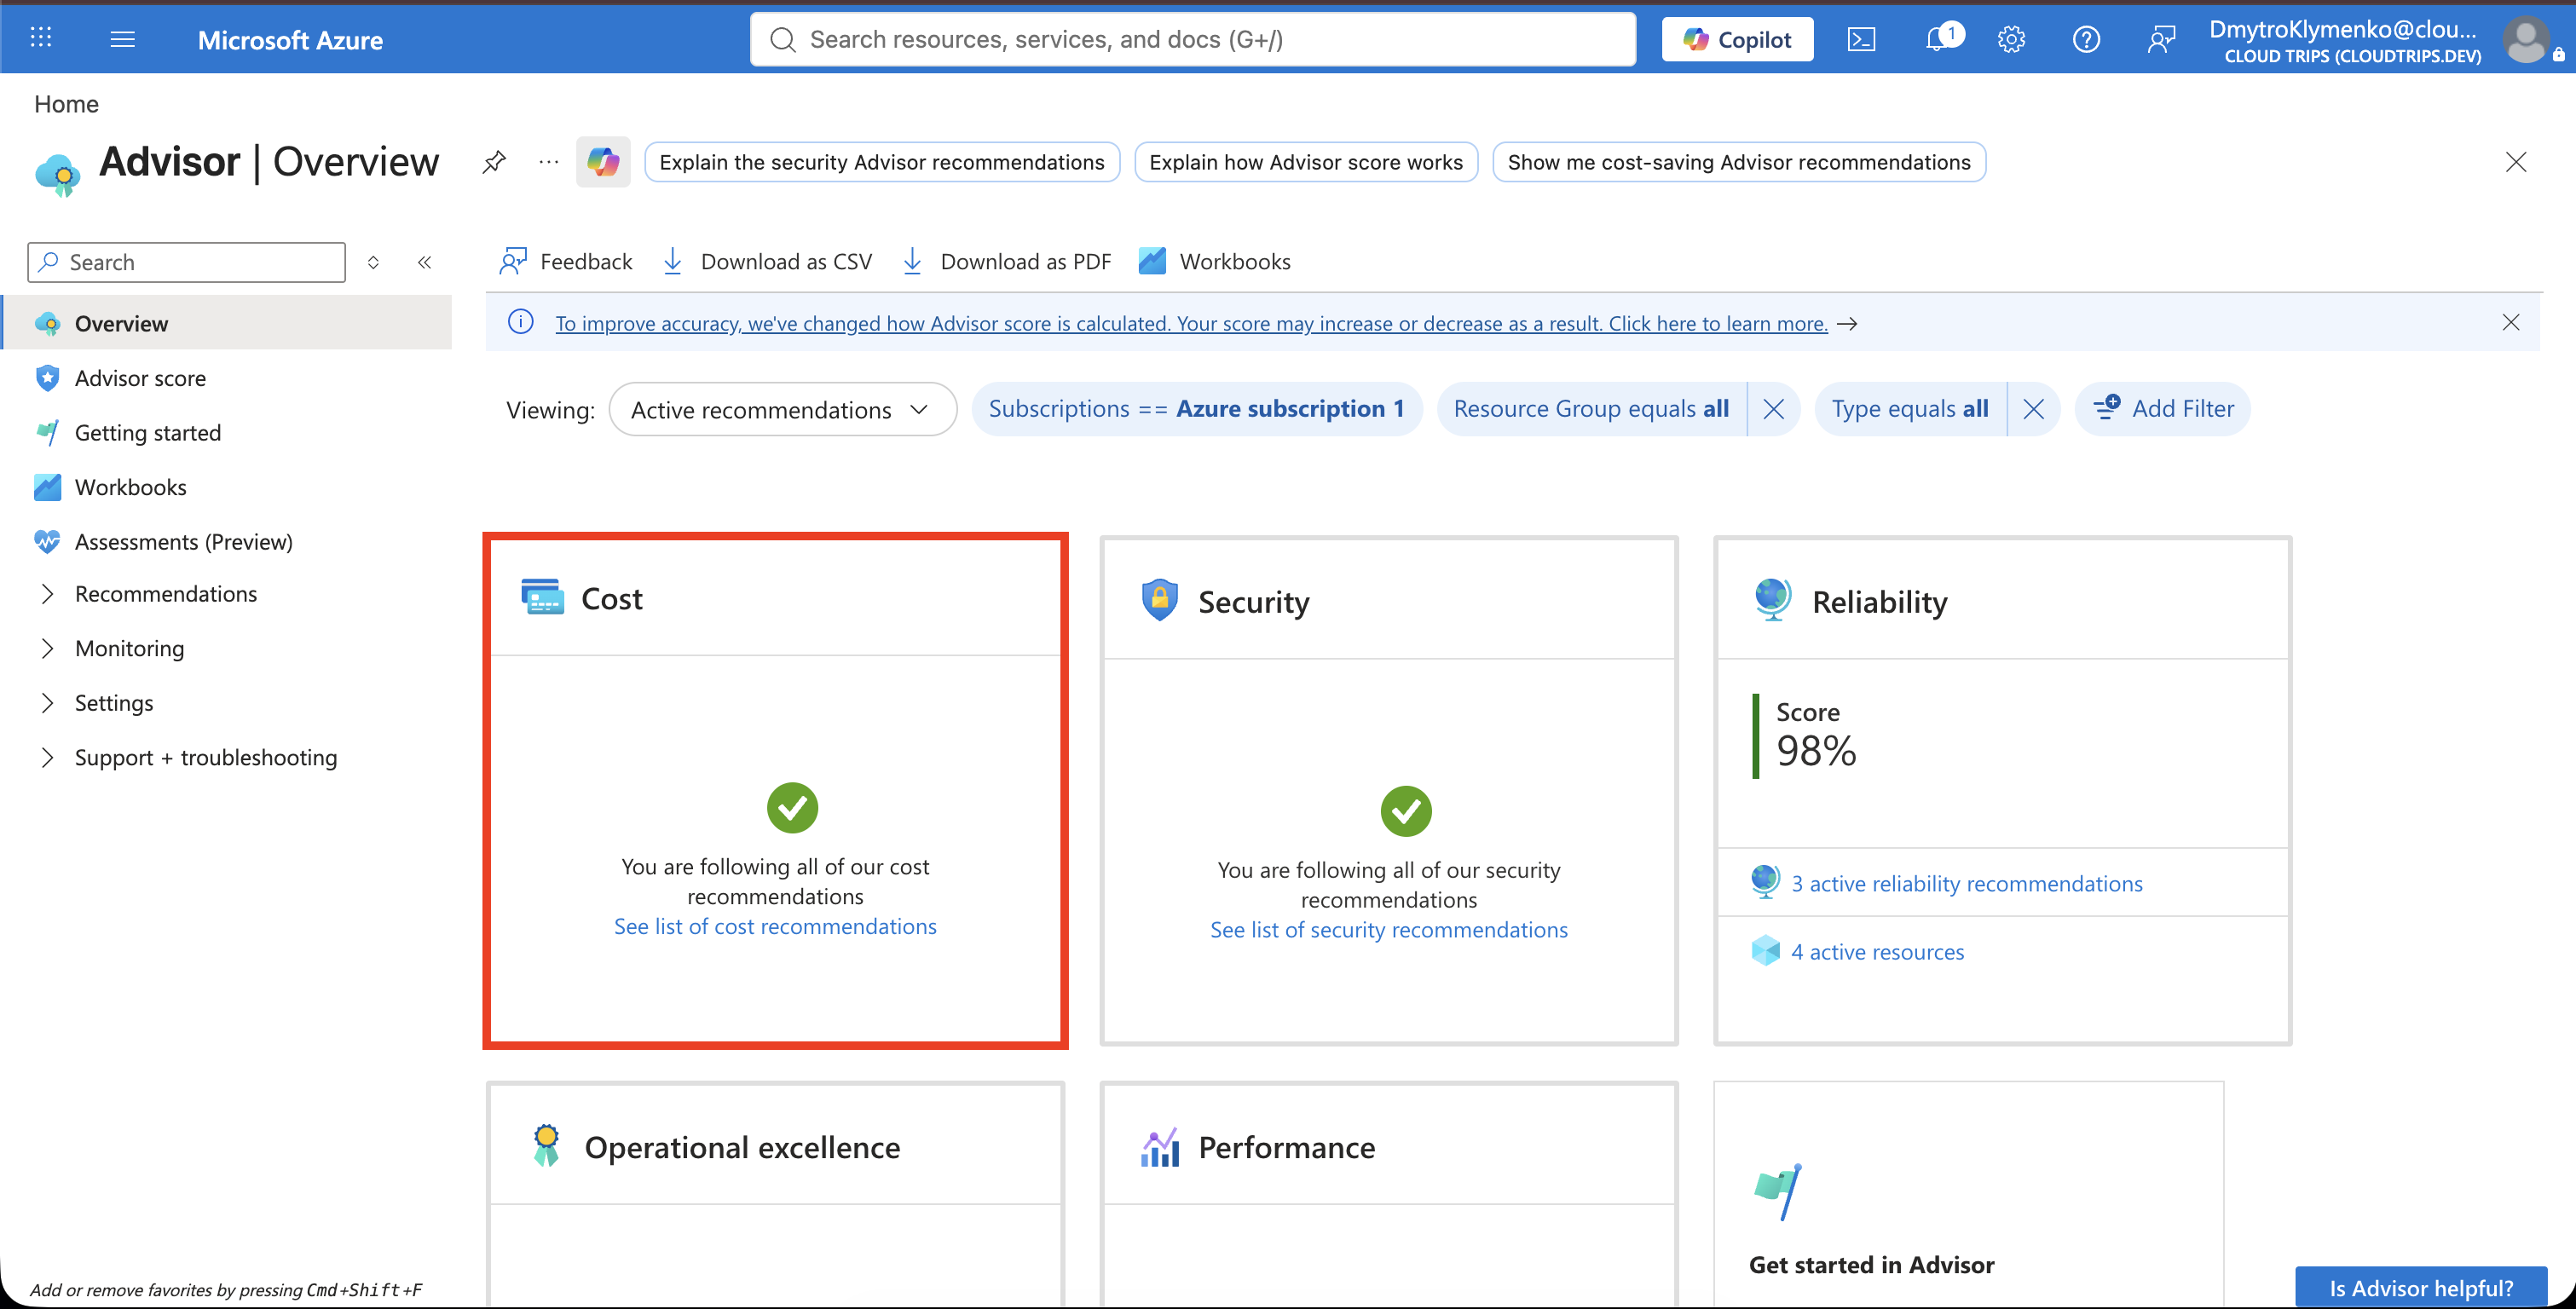The height and width of the screenshot is (1309, 2576).
Task: Open Cloud Shell terminal icon
Action: pyautogui.click(x=1861, y=39)
